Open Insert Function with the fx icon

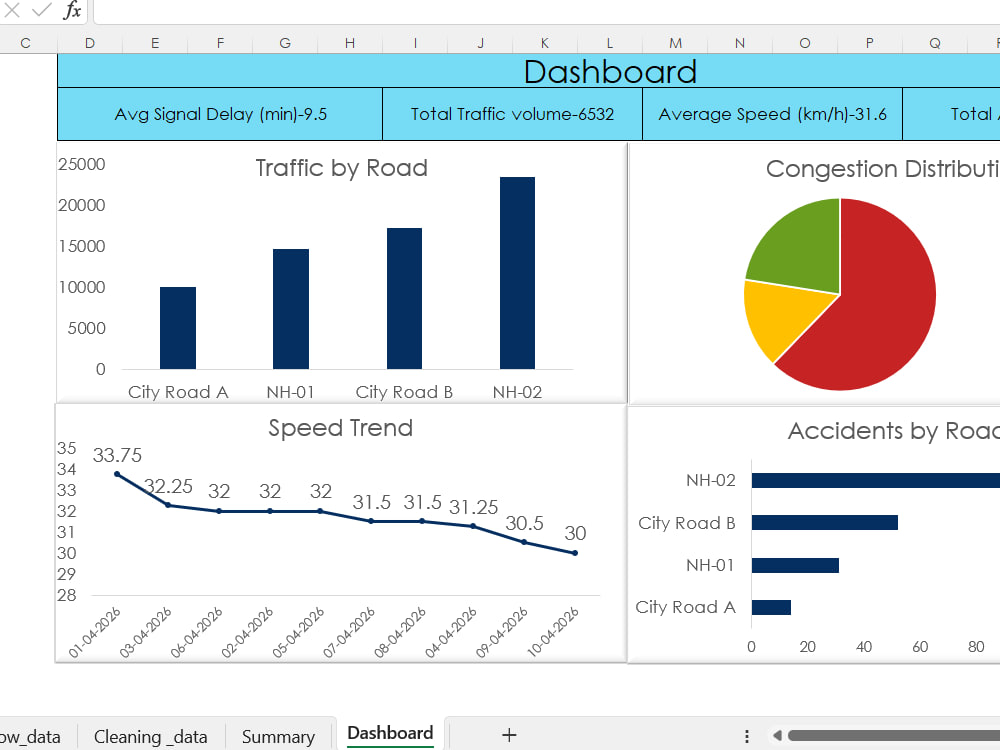[72, 10]
